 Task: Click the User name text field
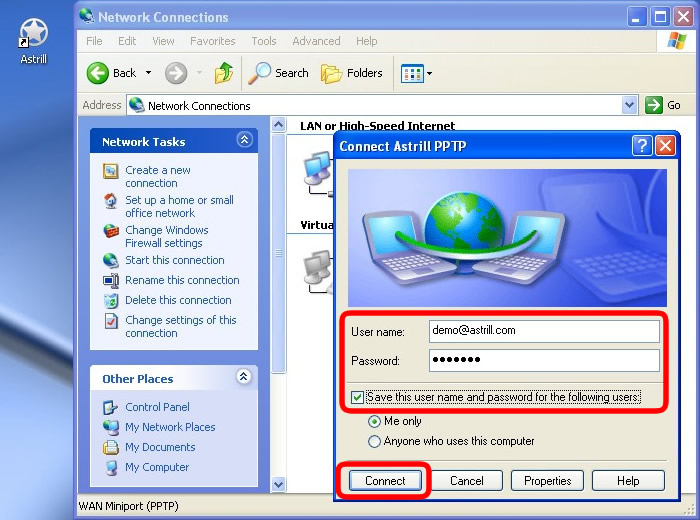tap(544, 330)
